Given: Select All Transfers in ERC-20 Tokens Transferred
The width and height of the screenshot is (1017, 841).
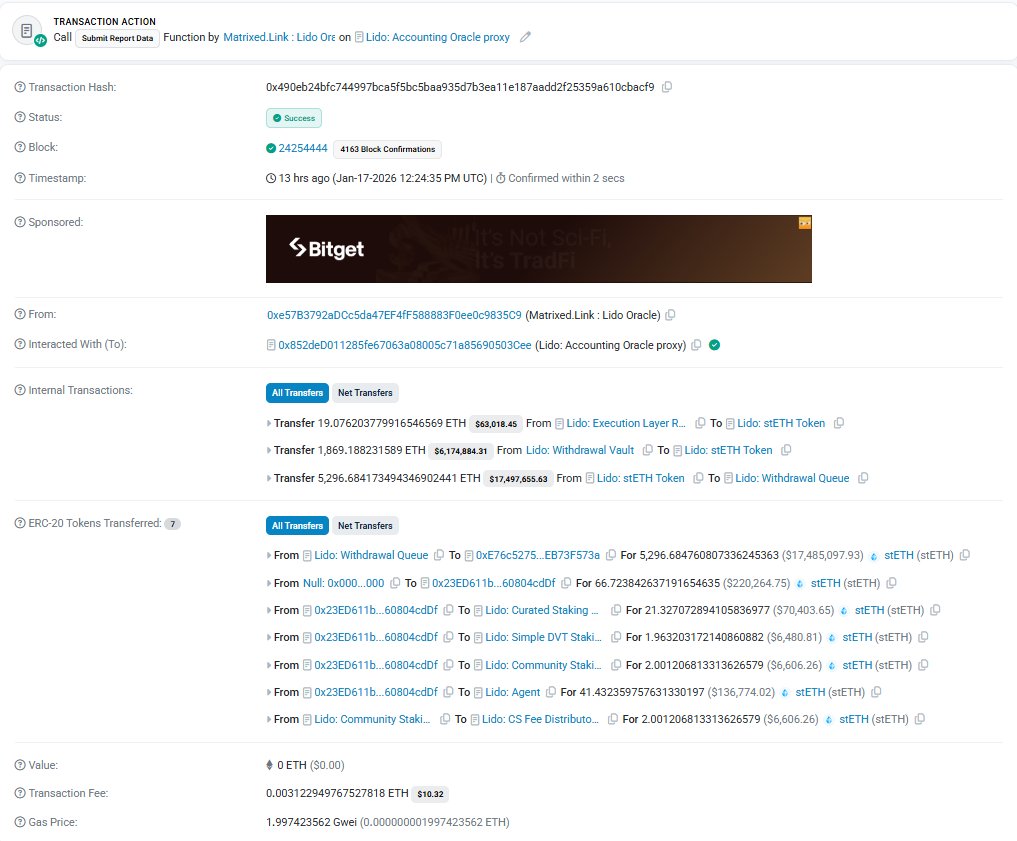Looking at the screenshot, I should pyautogui.click(x=297, y=526).
